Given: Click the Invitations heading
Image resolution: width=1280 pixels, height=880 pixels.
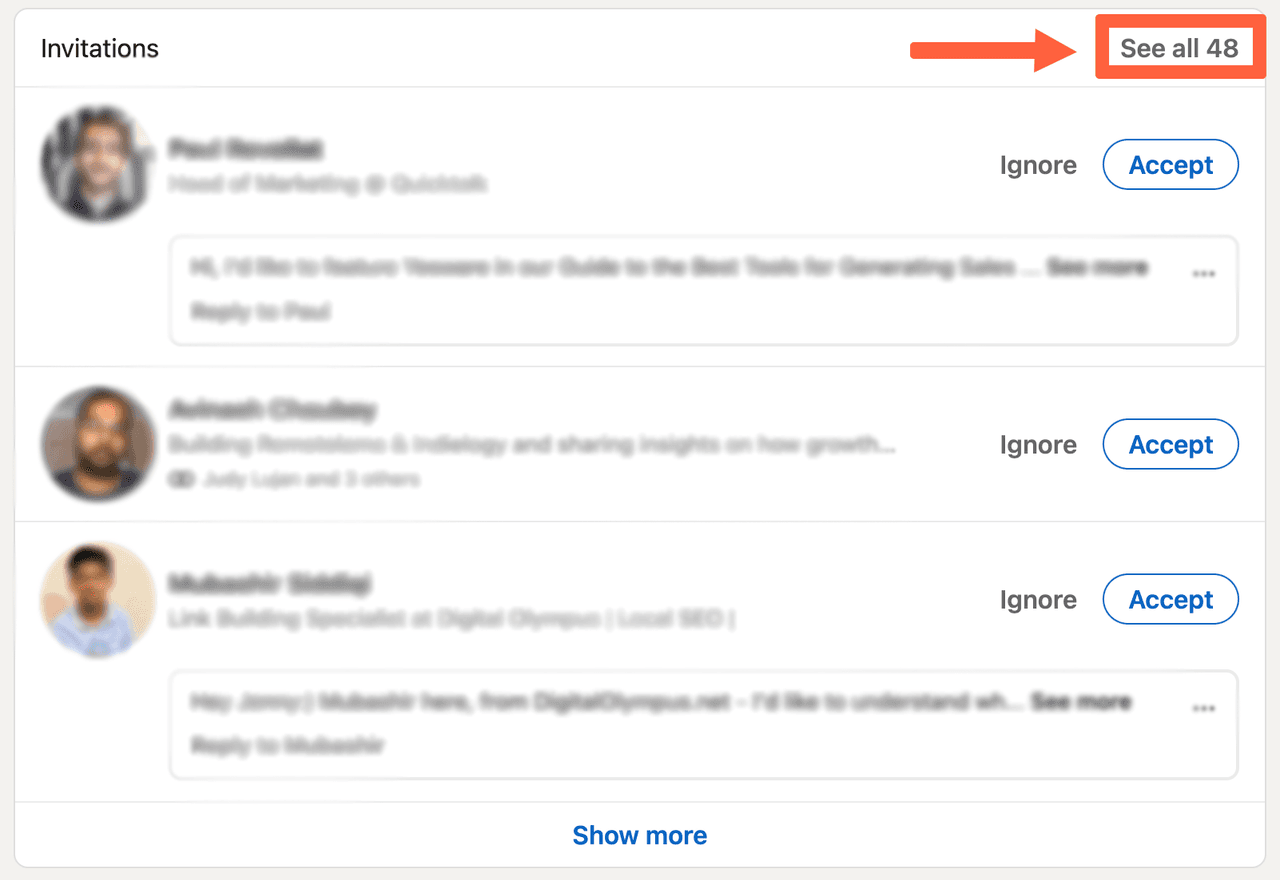Looking at the screenshot, I should click(99, 47).
